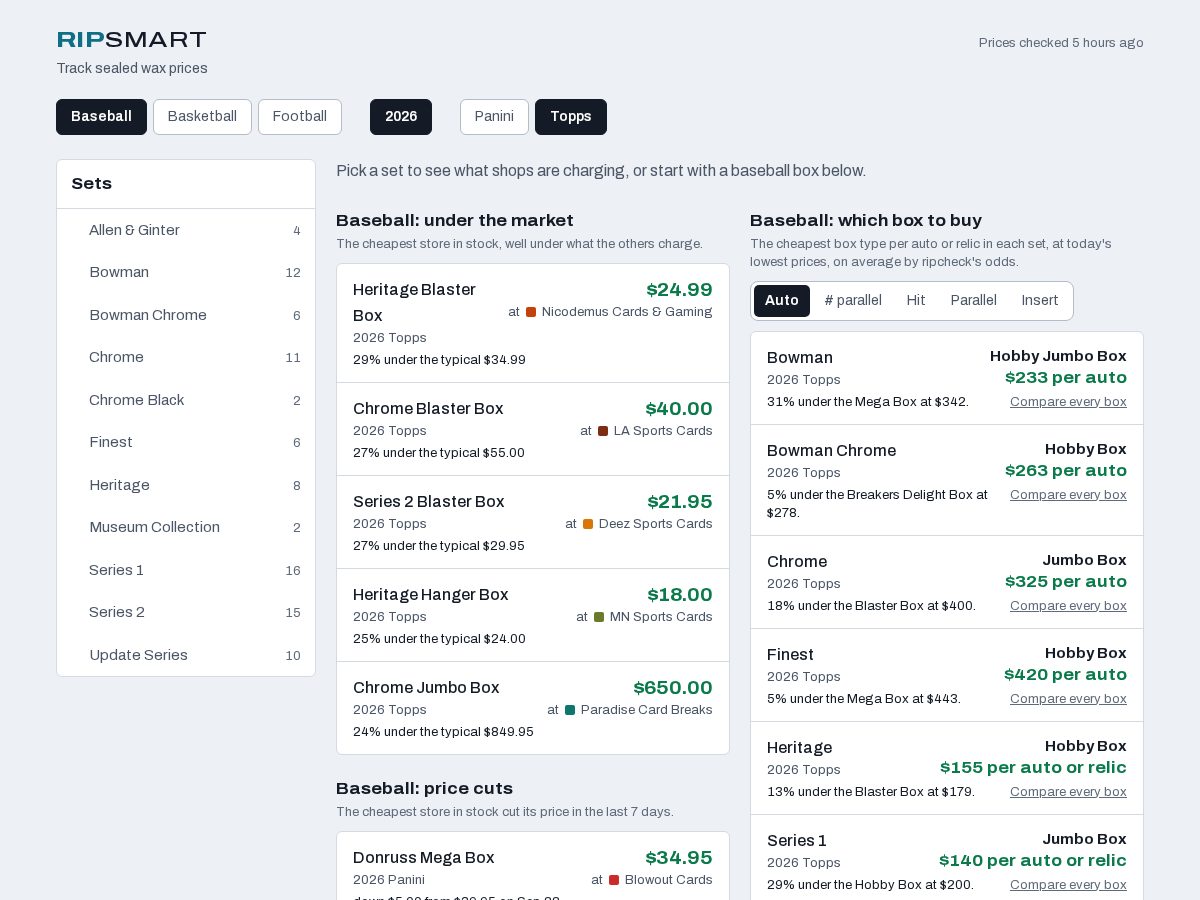
Task: Click the $420 per auto value
Action: [1066, 675]
